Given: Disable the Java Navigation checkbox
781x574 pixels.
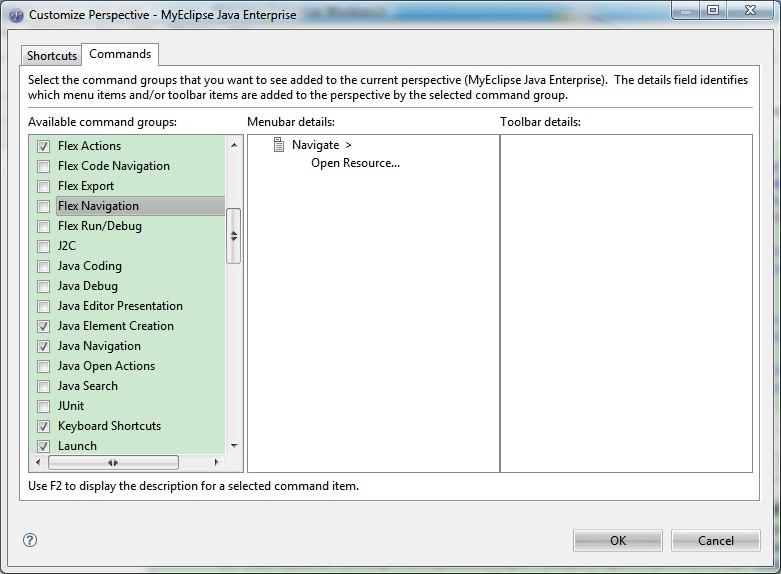Looking at the screenshot, I should click(x=43, y=346).
